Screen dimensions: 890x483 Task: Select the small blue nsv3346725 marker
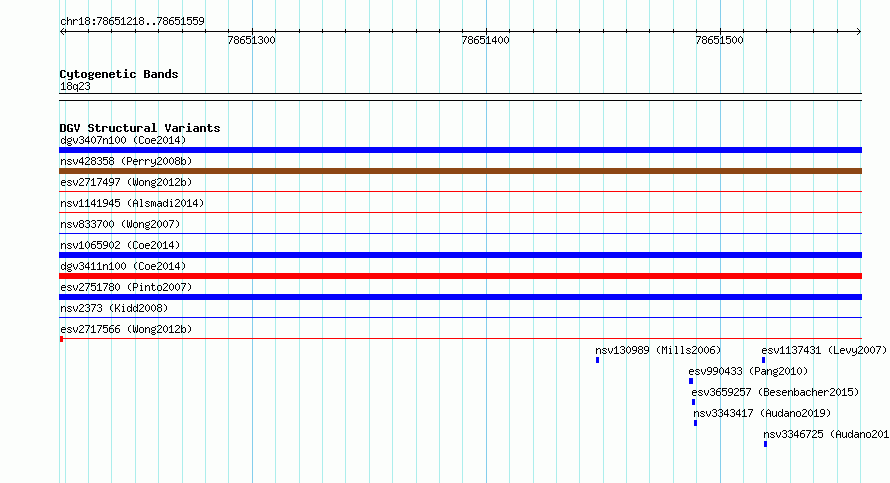pyautogui.click(x=766, y=444)
